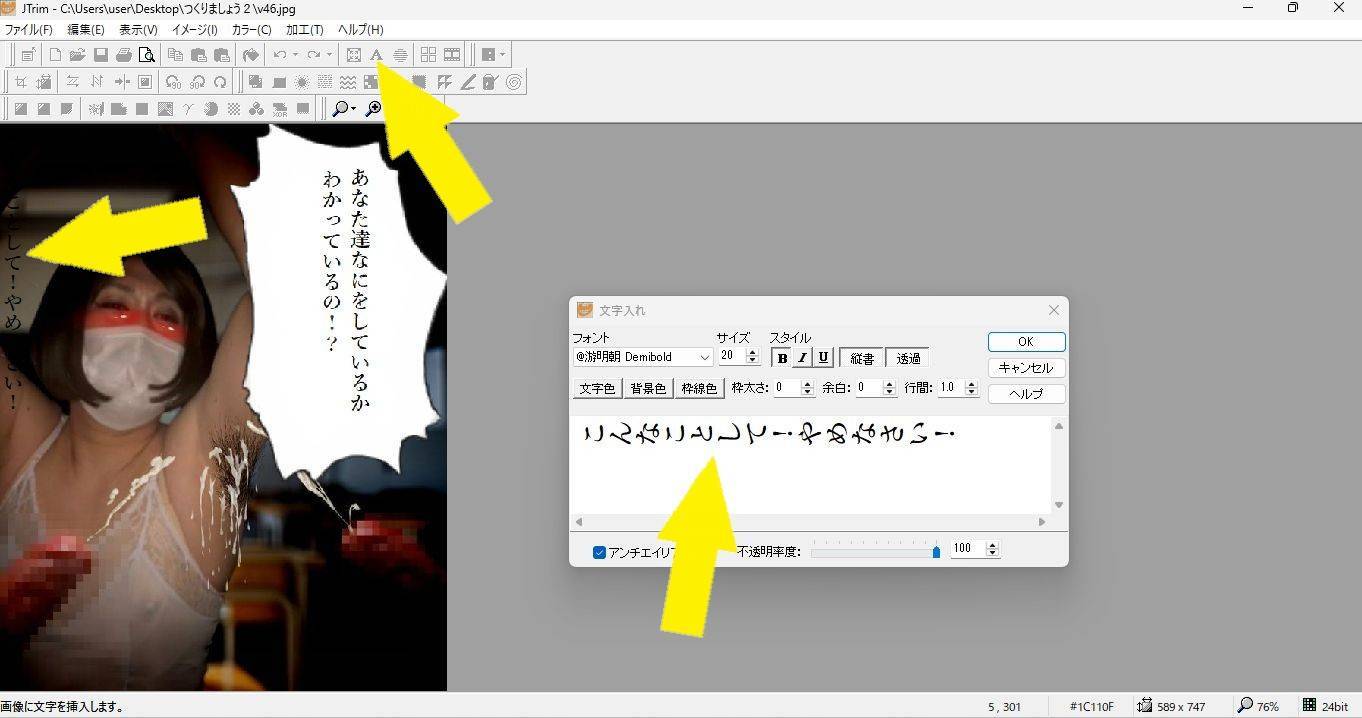Toggle the アンチエイリアス checkbox

click(x=599, y=552)
